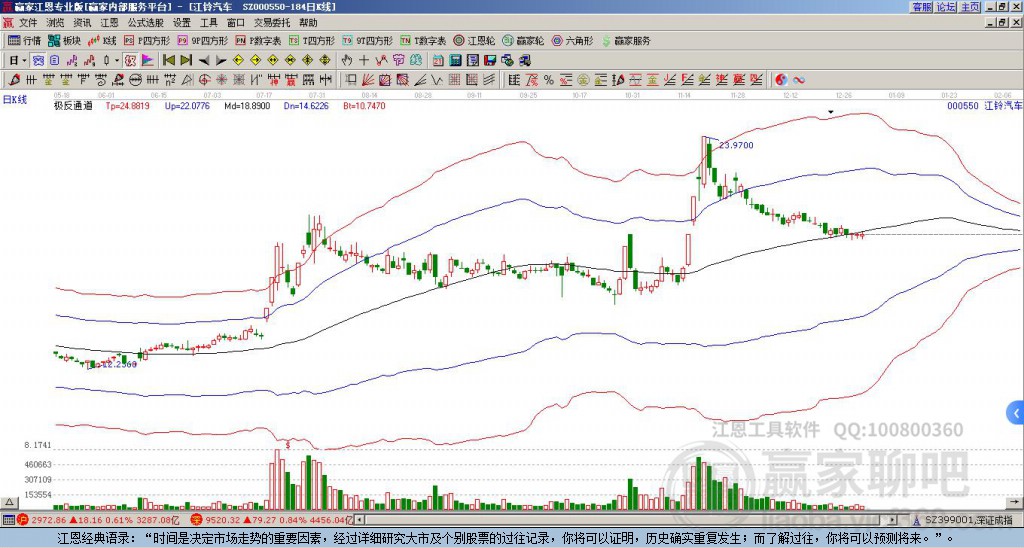Screen dimensions: 1024x548
Task: Click the hand pan tool icon
Action: coord(347,61)
